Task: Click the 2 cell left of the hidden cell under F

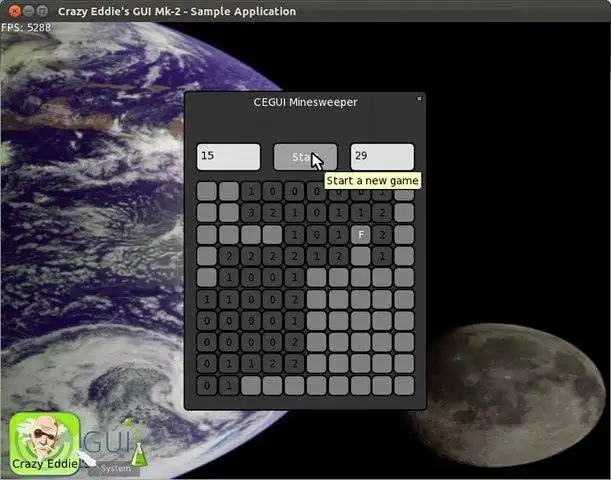Action: [339, 256]
